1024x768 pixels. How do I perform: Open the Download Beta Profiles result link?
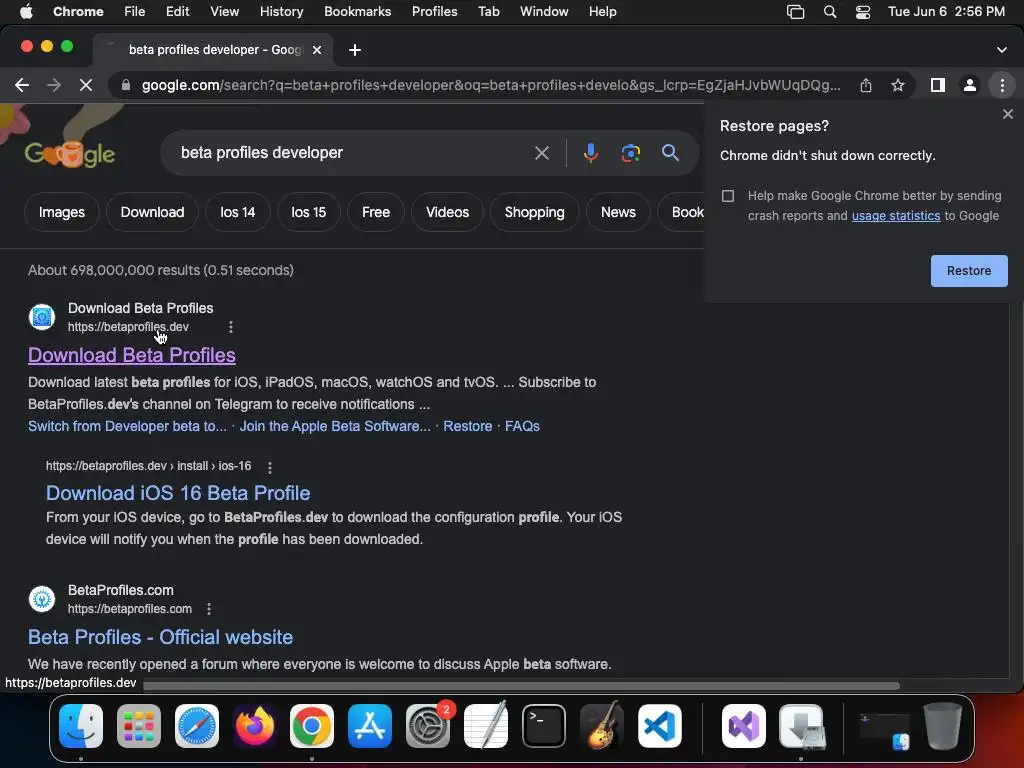coord(132,355)
